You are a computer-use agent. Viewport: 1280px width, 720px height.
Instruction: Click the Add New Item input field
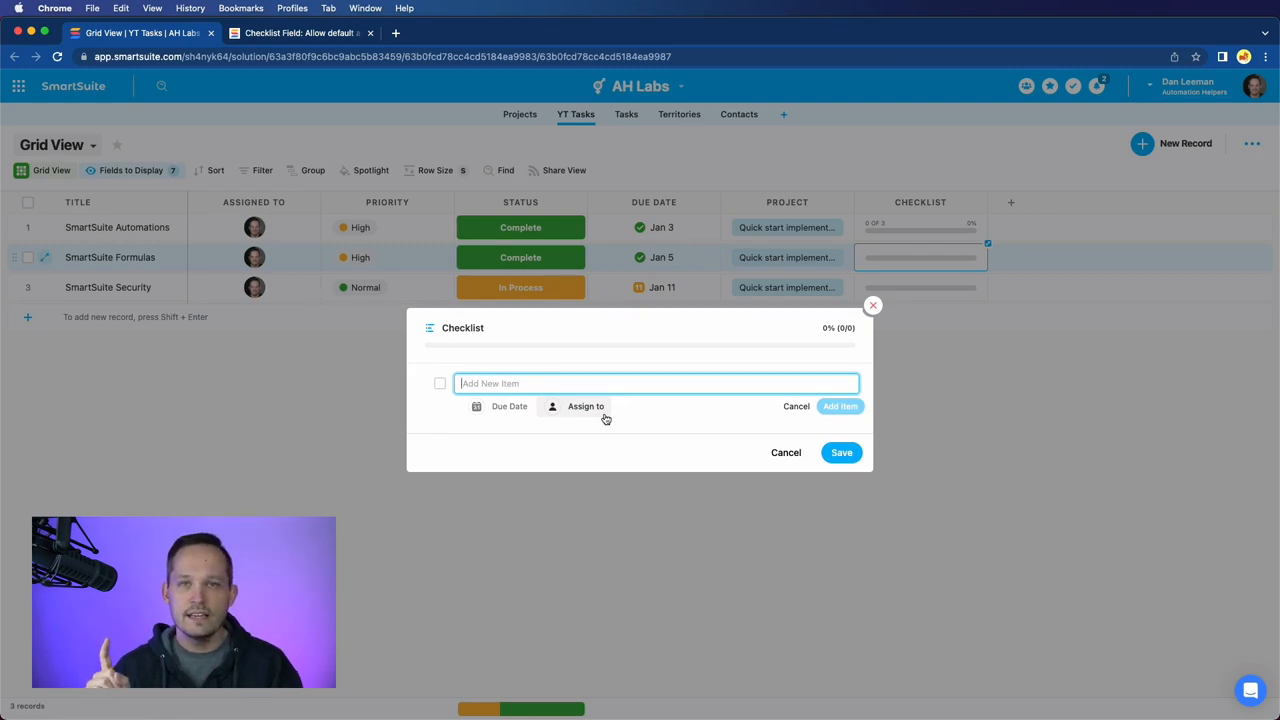pos(657,384)
